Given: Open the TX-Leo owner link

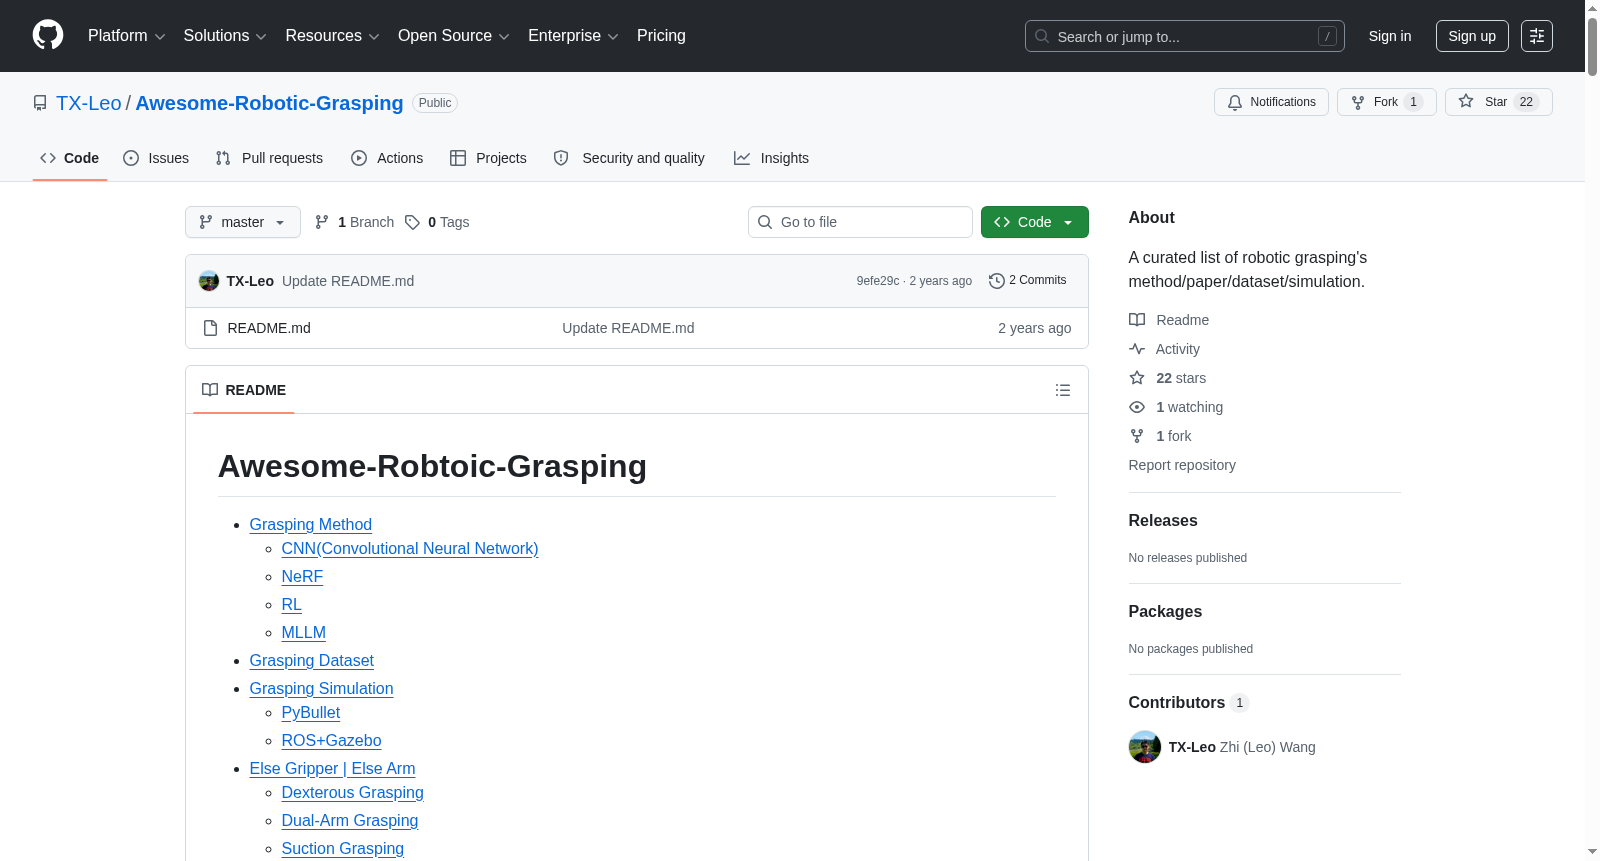Looking at the screenshot, I should pyautogui.click(x=89, y=103).
